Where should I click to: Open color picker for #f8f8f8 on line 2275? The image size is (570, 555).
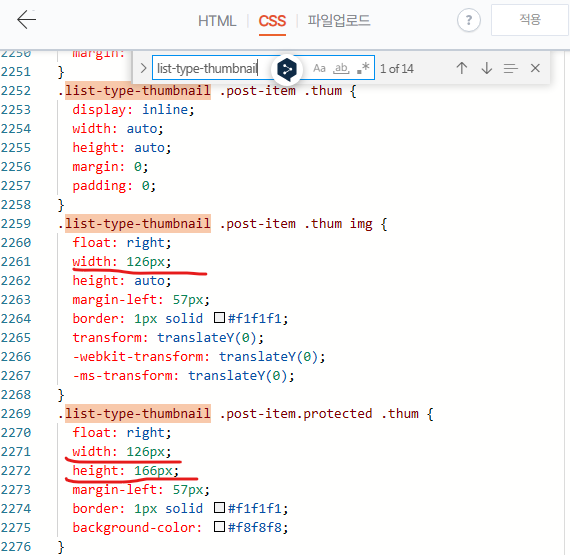click(x=219, y=526)
